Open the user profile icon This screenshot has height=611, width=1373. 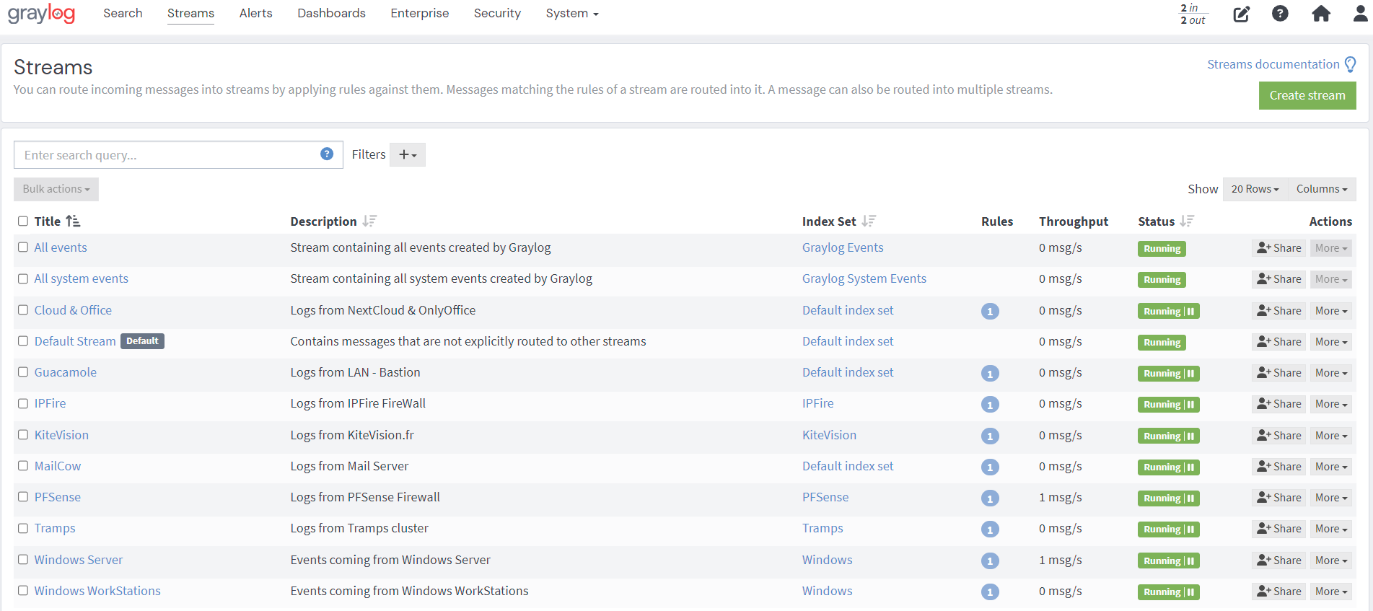(1360, 14)
